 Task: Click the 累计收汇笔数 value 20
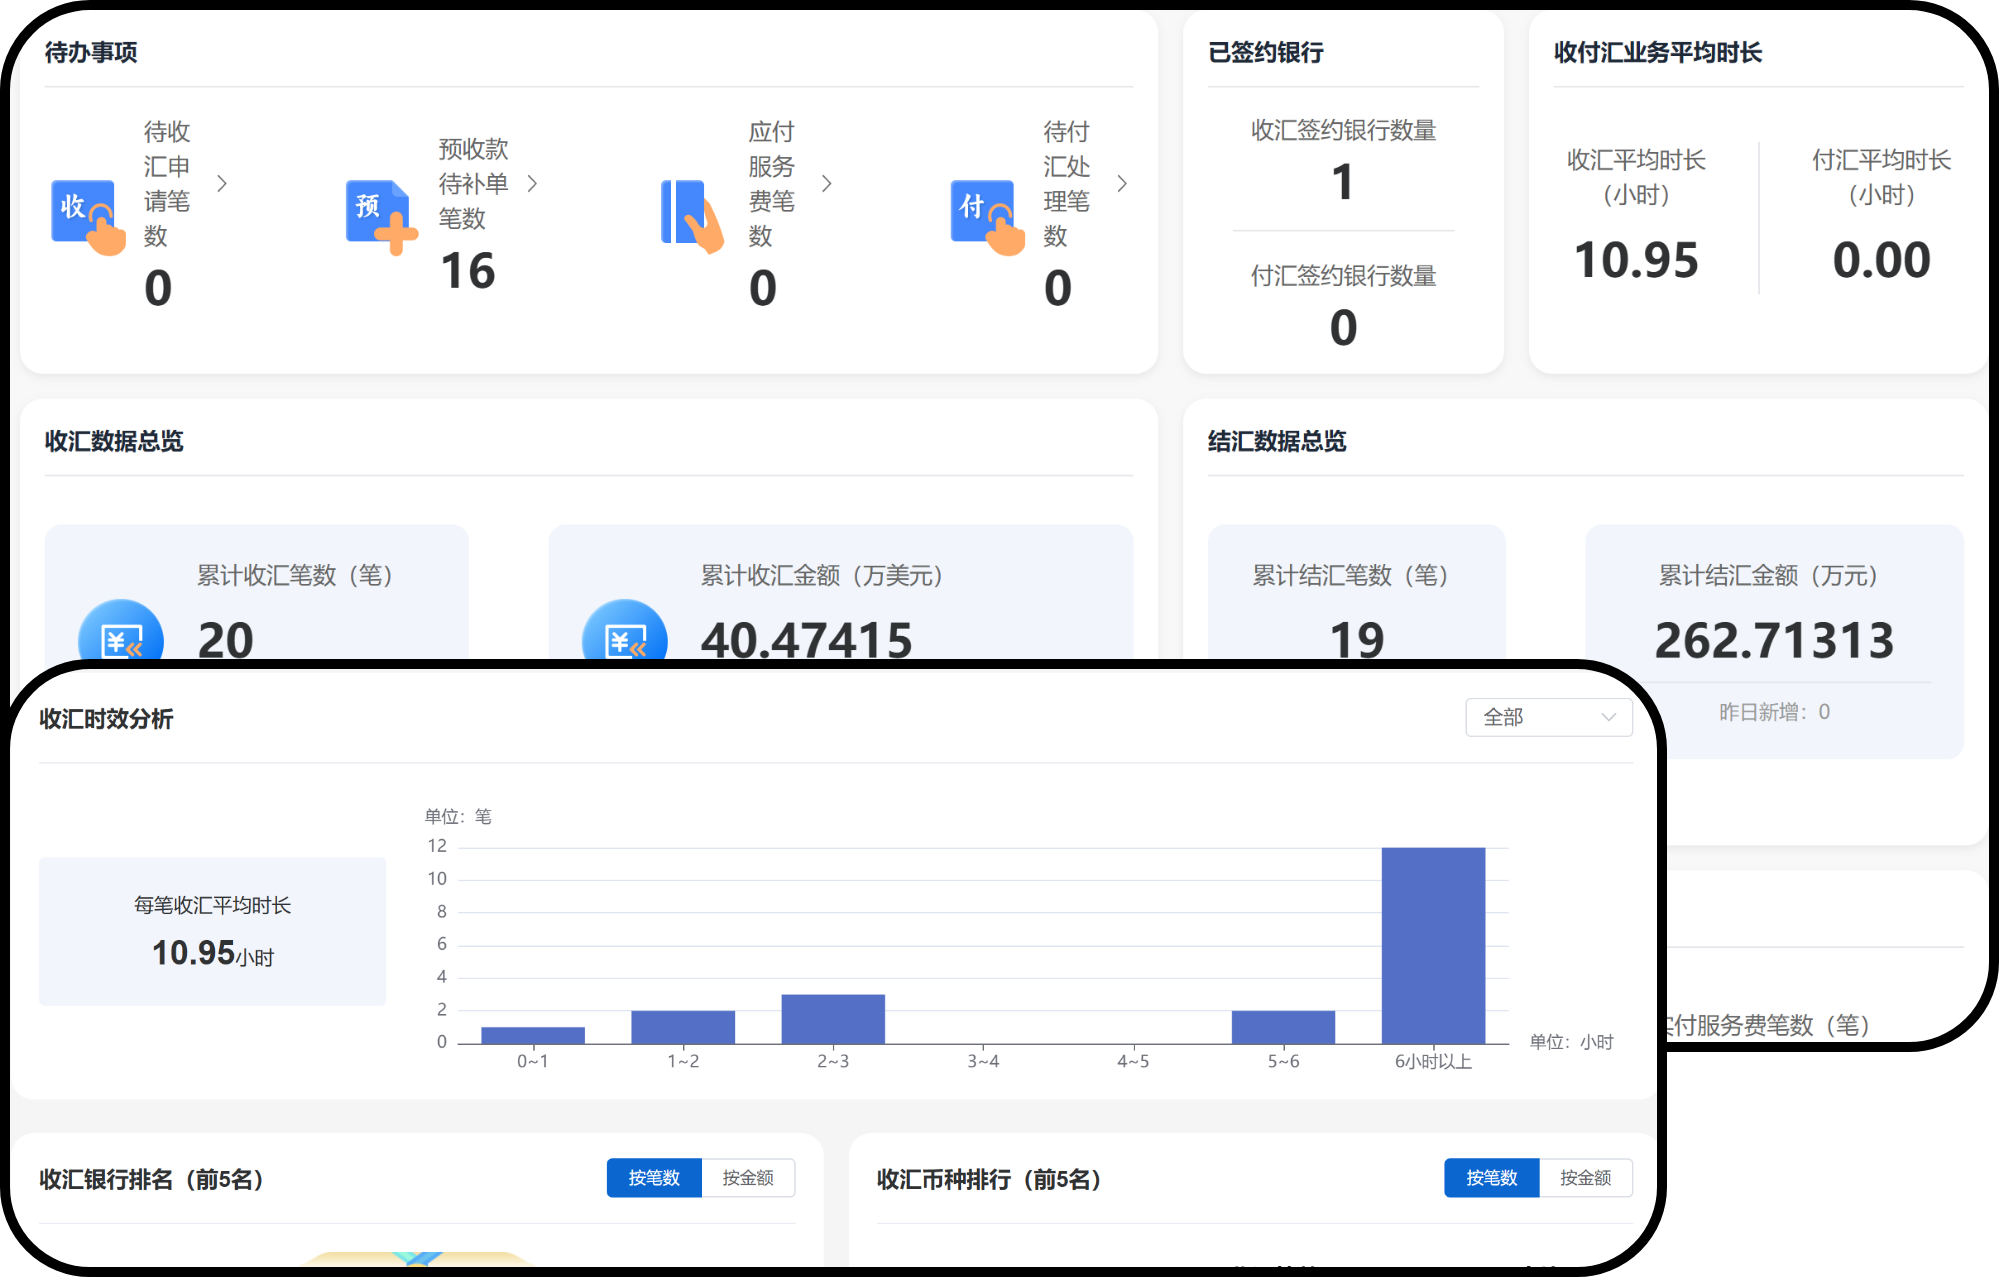pos(225,640)
